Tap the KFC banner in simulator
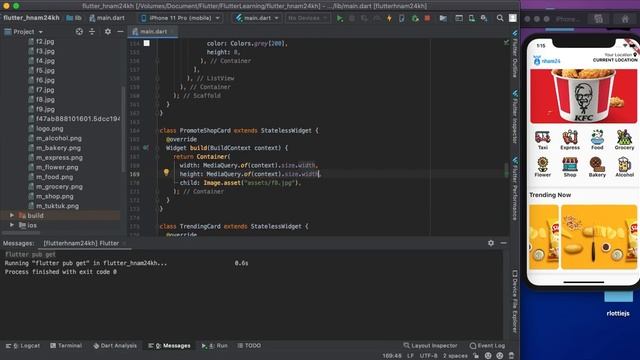Screen dimensions: 640x360 click(583, 96)
